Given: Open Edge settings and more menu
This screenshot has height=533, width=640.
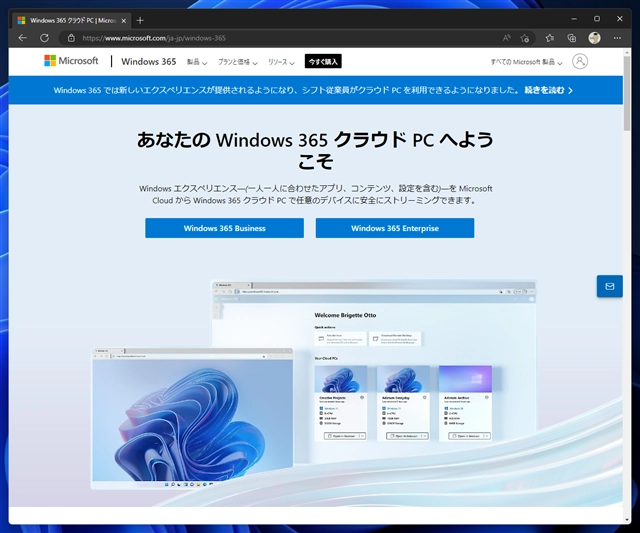Looking at the screenshot, I should click(x=617, y=38).
